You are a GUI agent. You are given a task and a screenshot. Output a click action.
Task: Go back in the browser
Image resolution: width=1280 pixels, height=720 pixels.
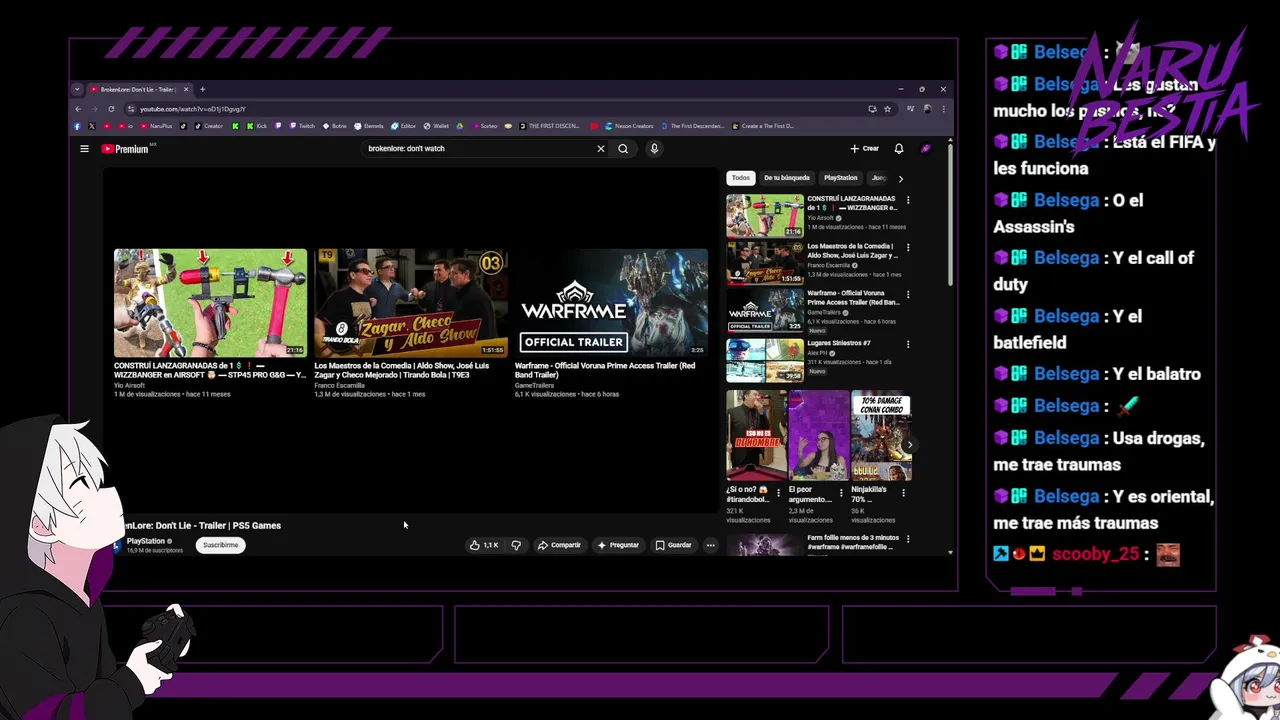coord(78,109)
